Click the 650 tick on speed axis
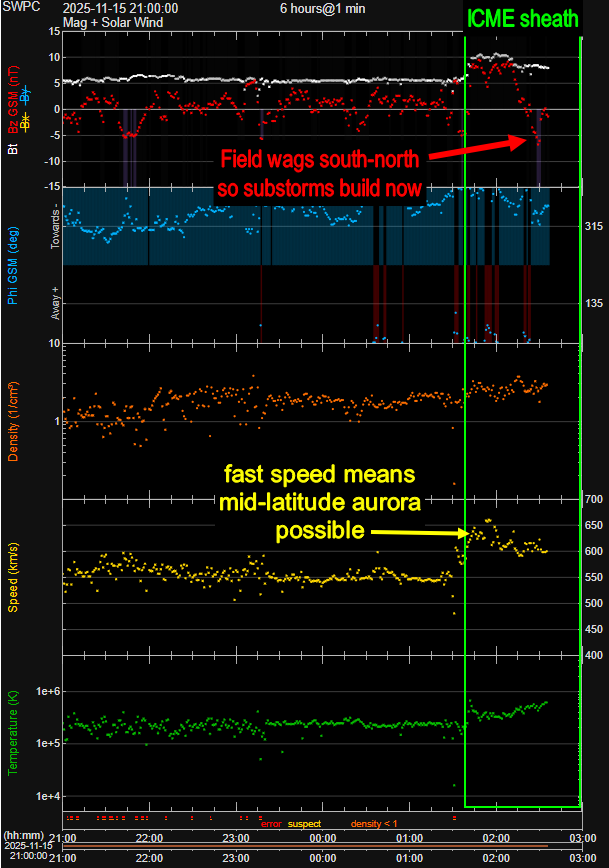609x868 pixels. 594,525
